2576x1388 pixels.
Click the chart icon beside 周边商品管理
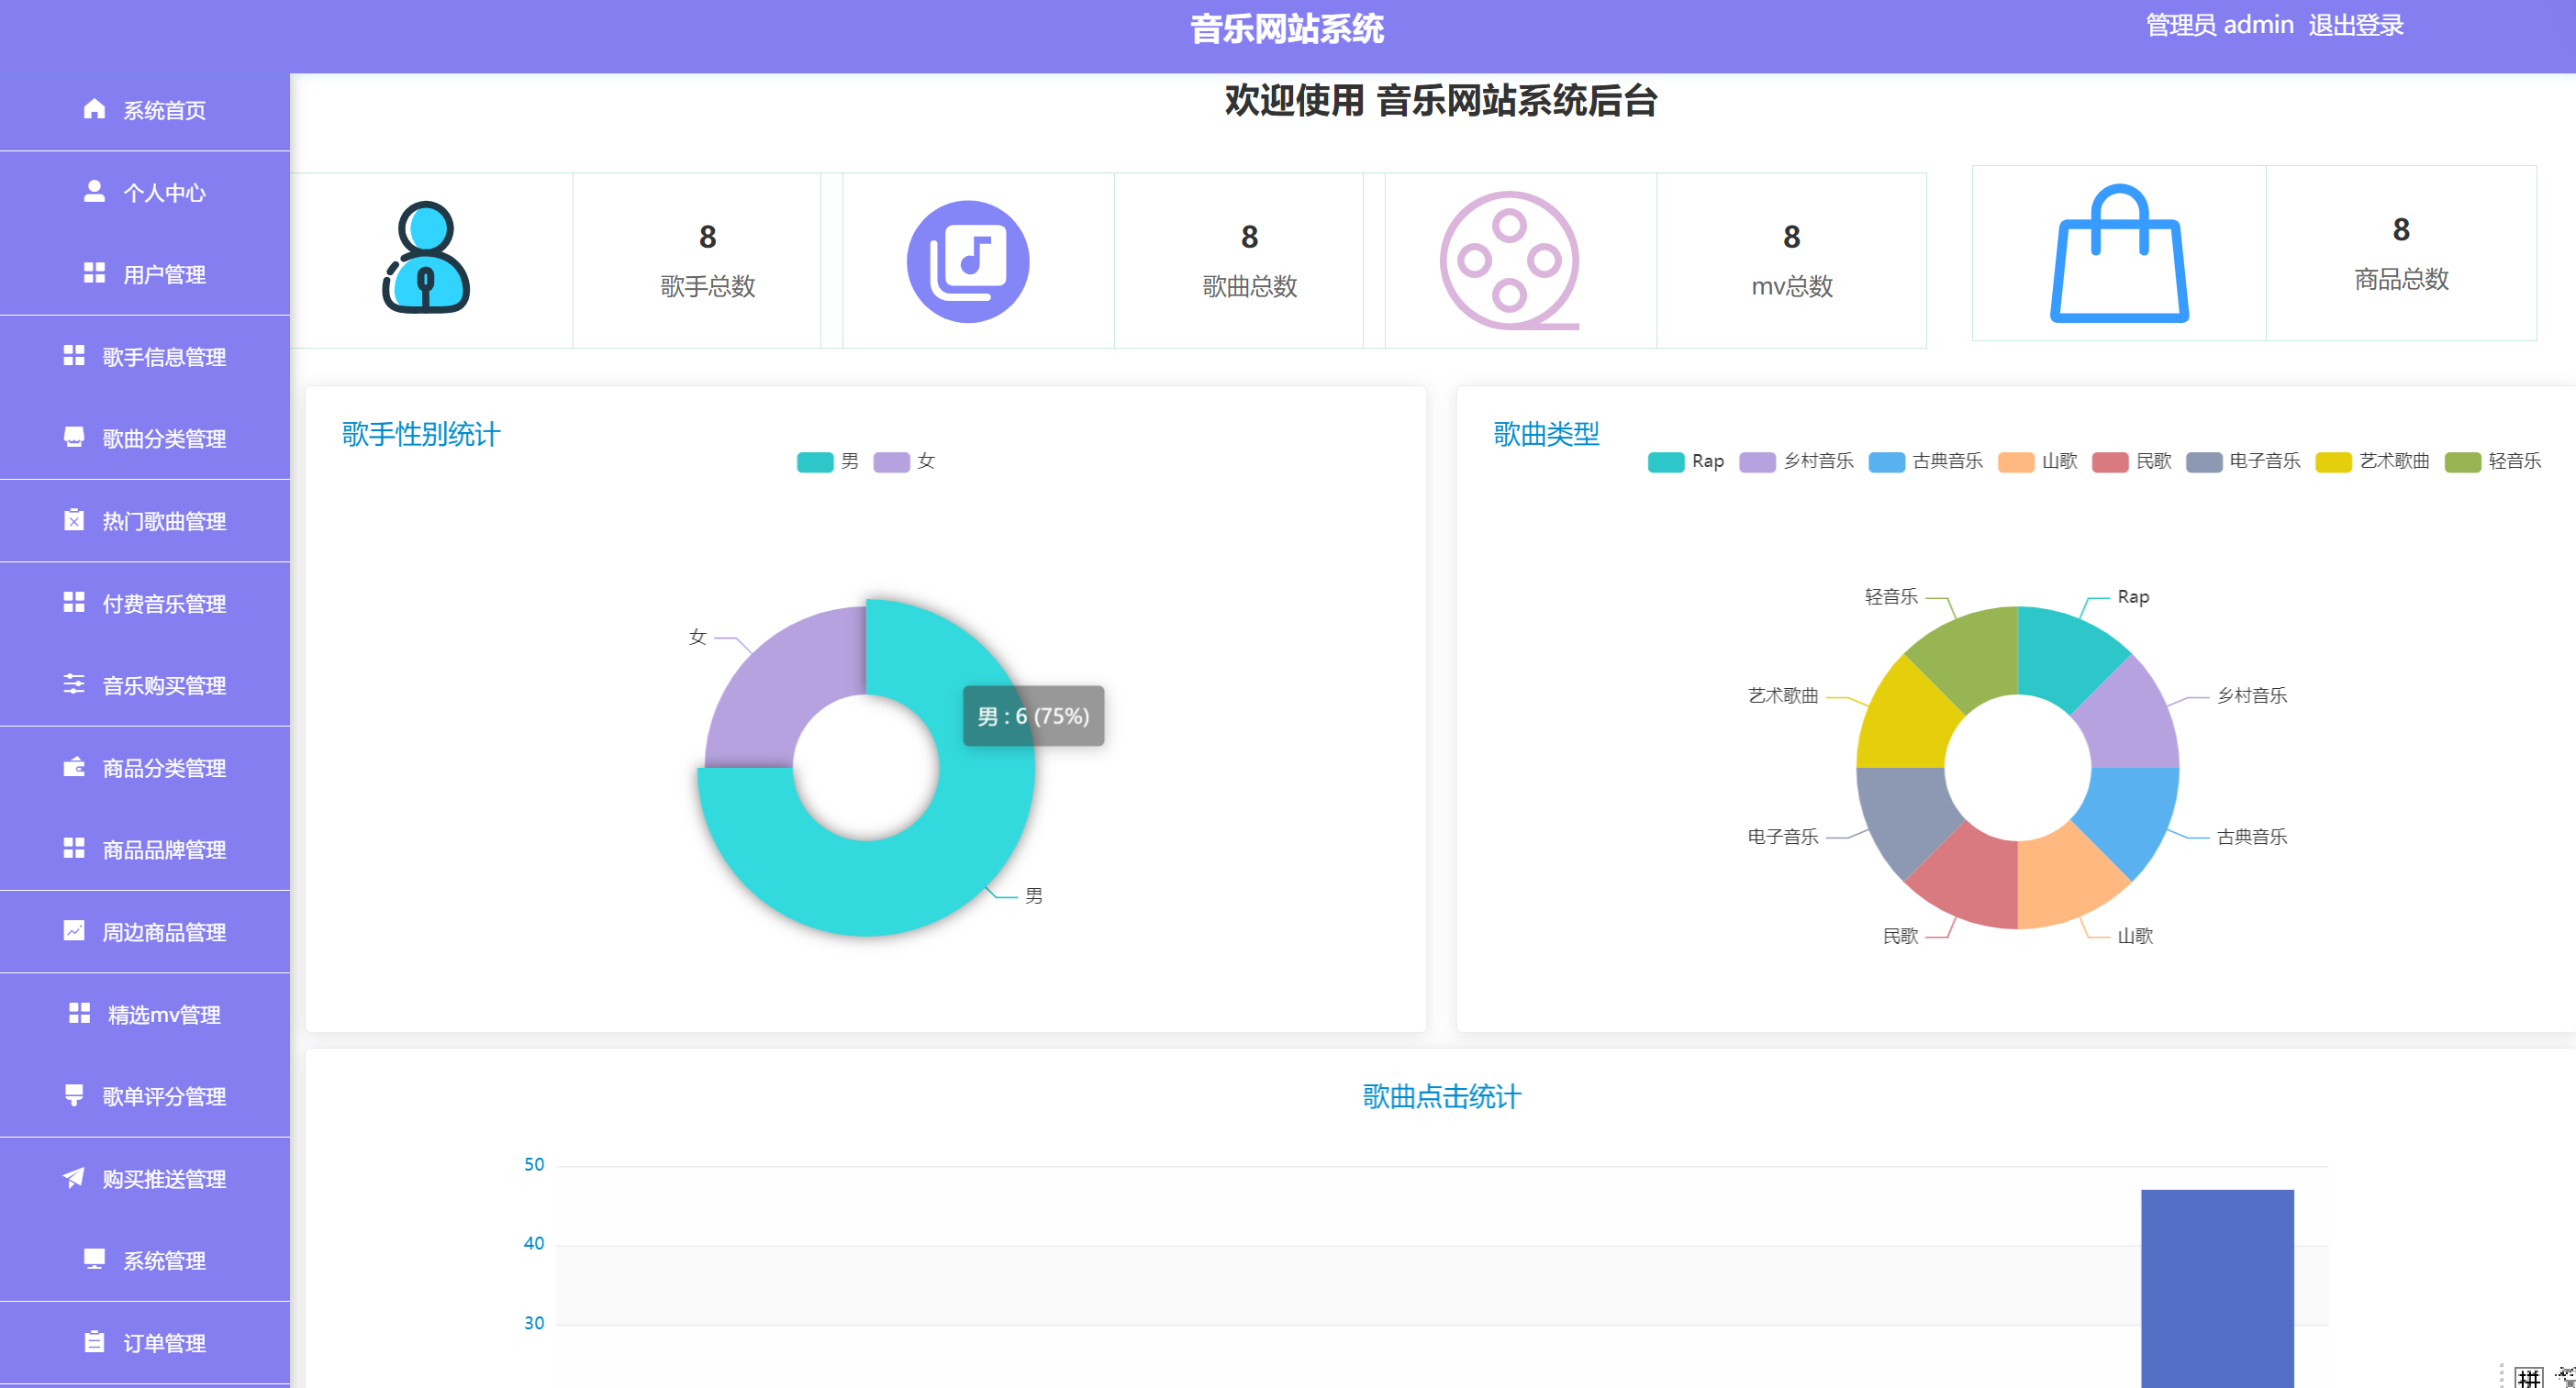[74, 931]
